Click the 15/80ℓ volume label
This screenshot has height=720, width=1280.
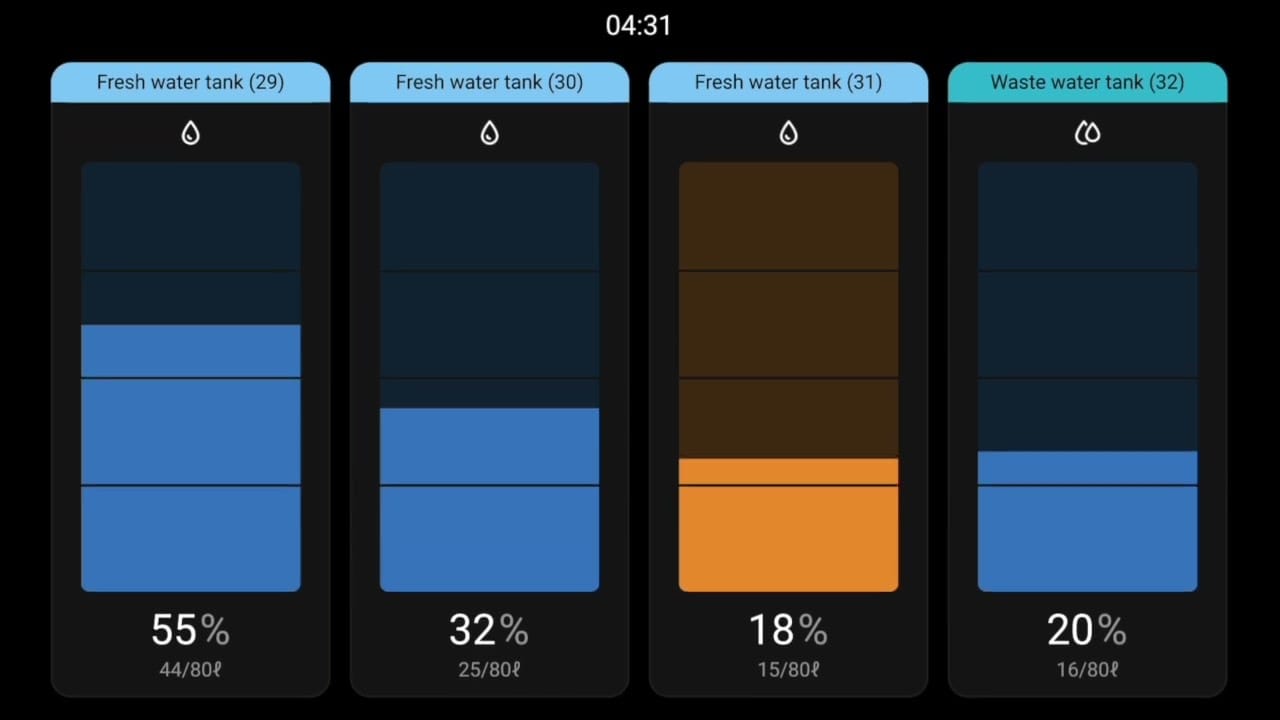pyautogui.click(x=788, y=669)
